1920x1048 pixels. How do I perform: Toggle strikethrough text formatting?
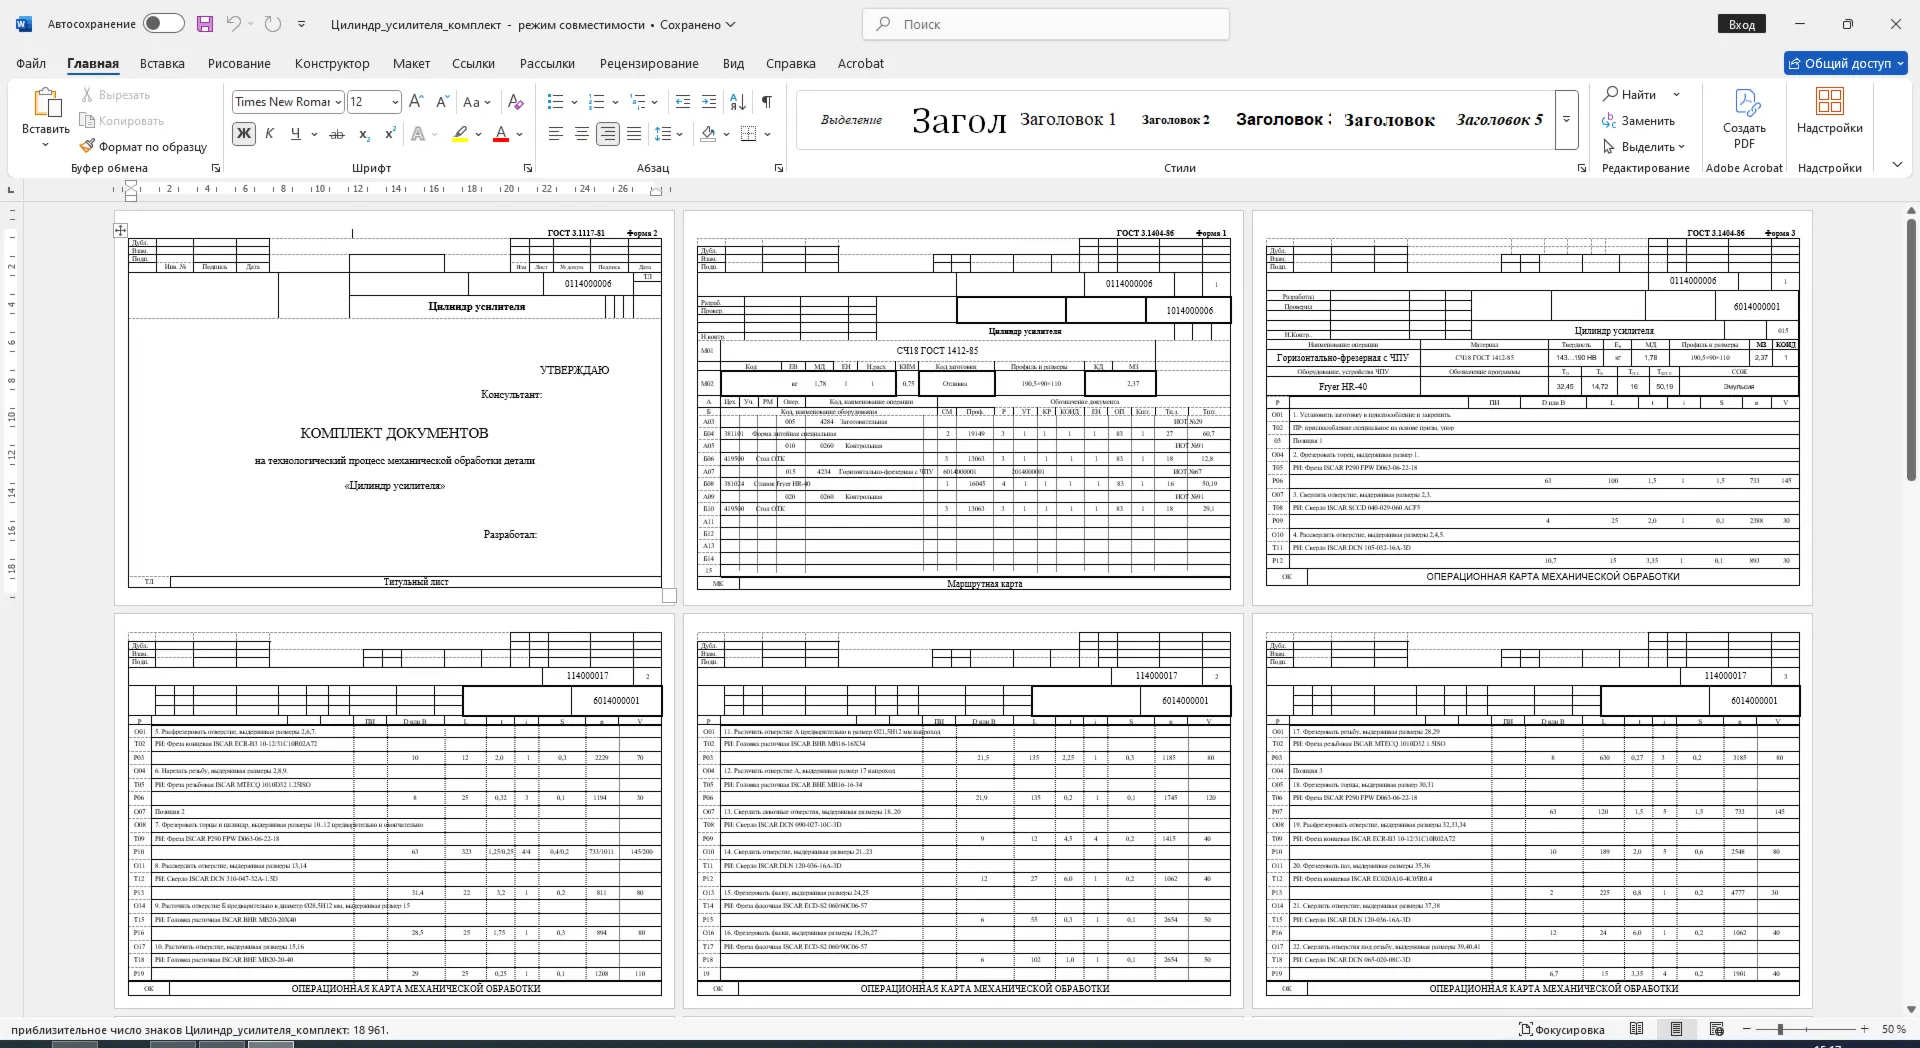[337, 134]
